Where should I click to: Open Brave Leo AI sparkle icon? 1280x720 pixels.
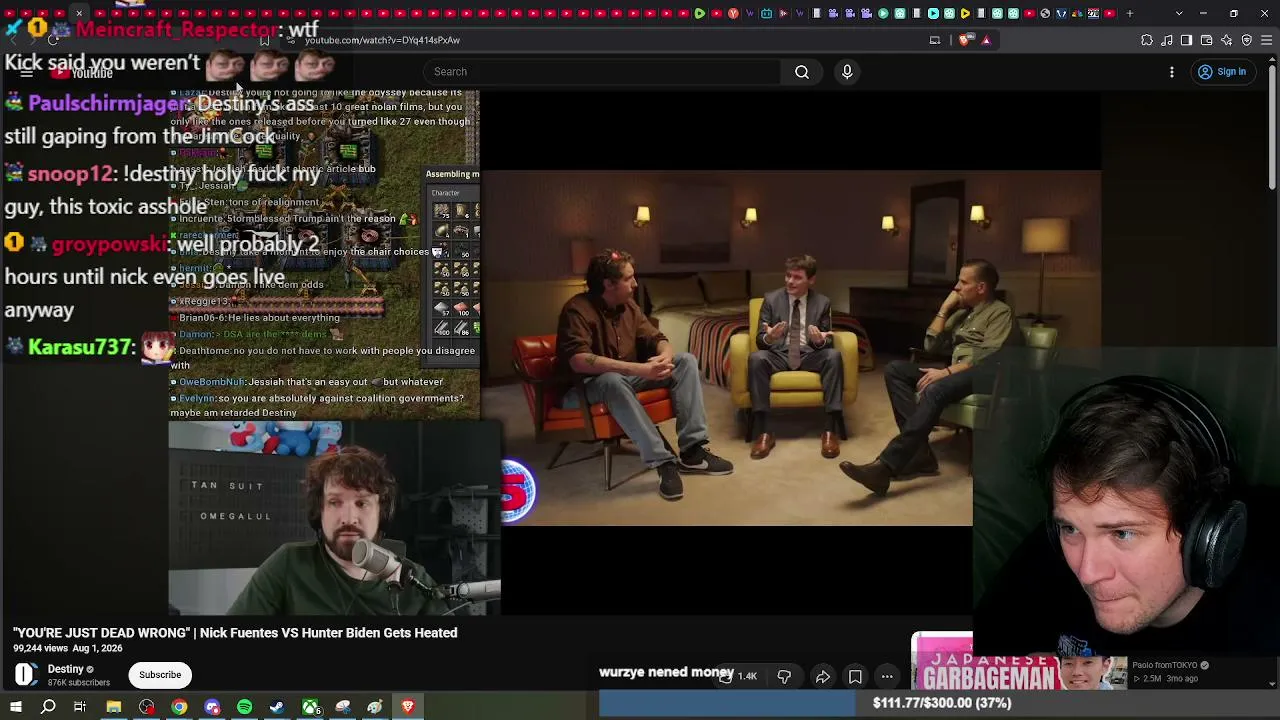pyautogui.click(x=1227, y=40)
